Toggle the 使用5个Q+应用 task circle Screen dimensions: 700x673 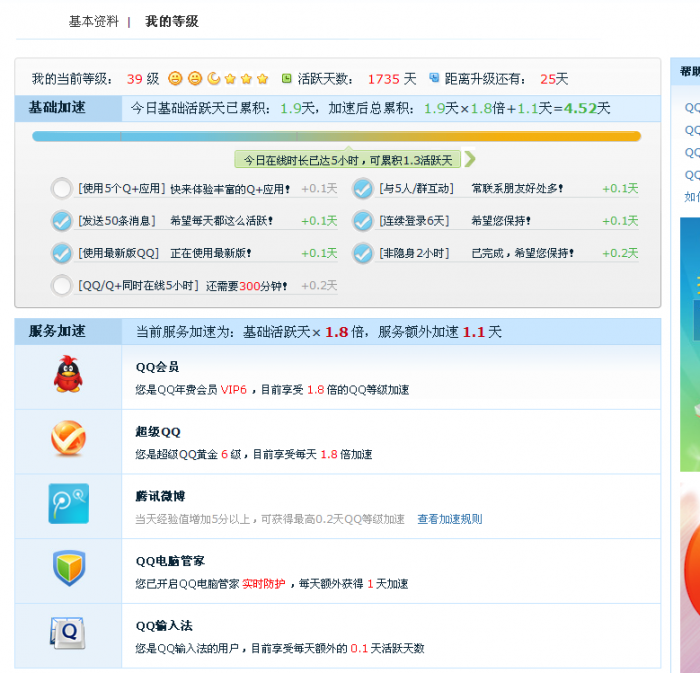(62, 188)
